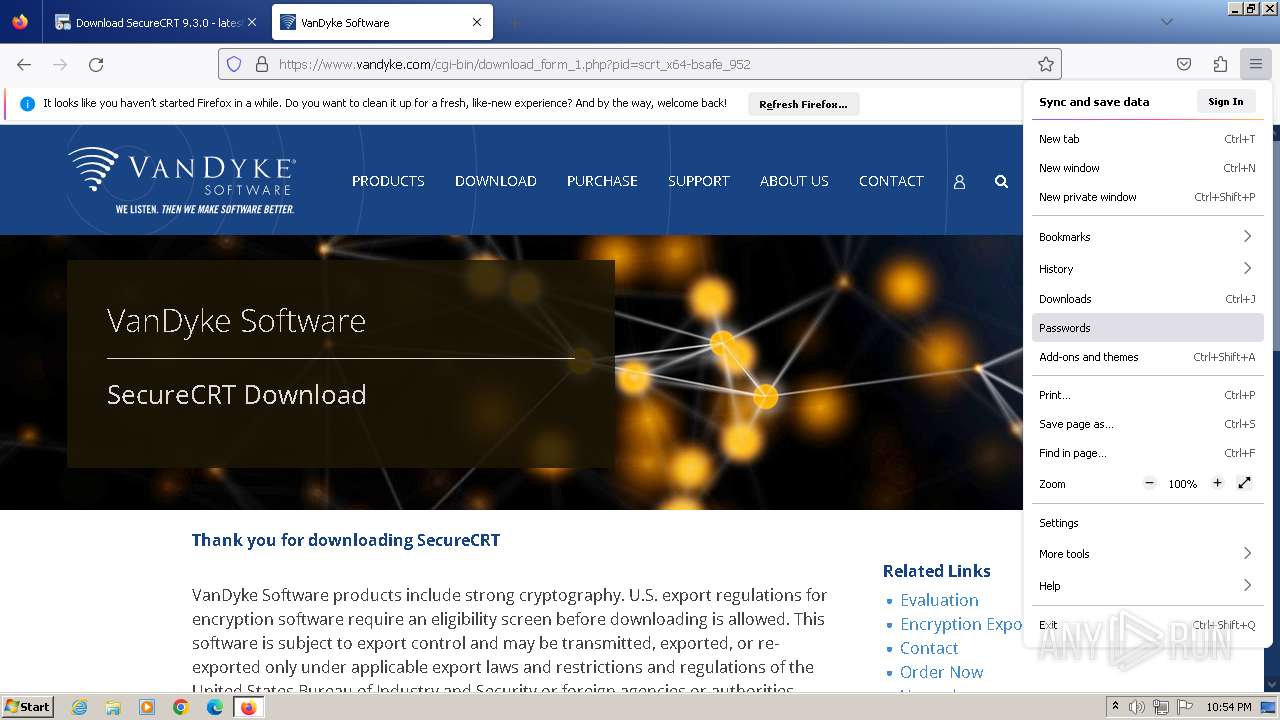Expand the History submenu
The width and height of the screenshot is (1280, 720).
click(1147, 268)
